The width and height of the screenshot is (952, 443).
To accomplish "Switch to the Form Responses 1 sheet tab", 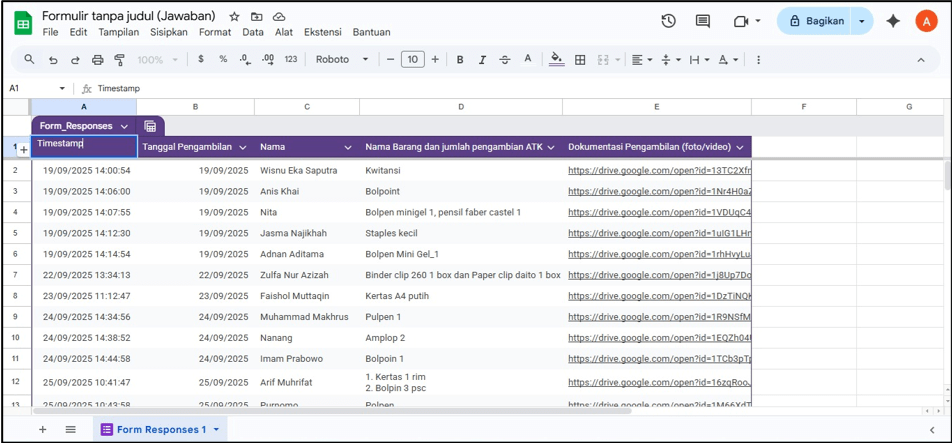I will click(160, 430).
